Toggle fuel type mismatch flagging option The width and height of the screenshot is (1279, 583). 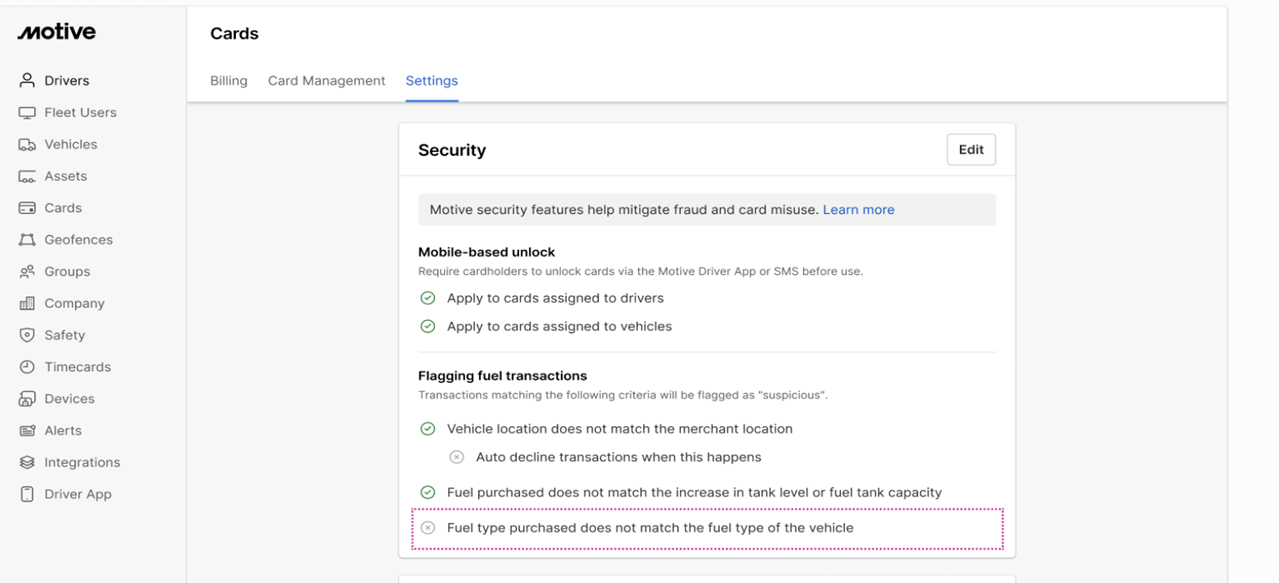click(x=428, y=528)
